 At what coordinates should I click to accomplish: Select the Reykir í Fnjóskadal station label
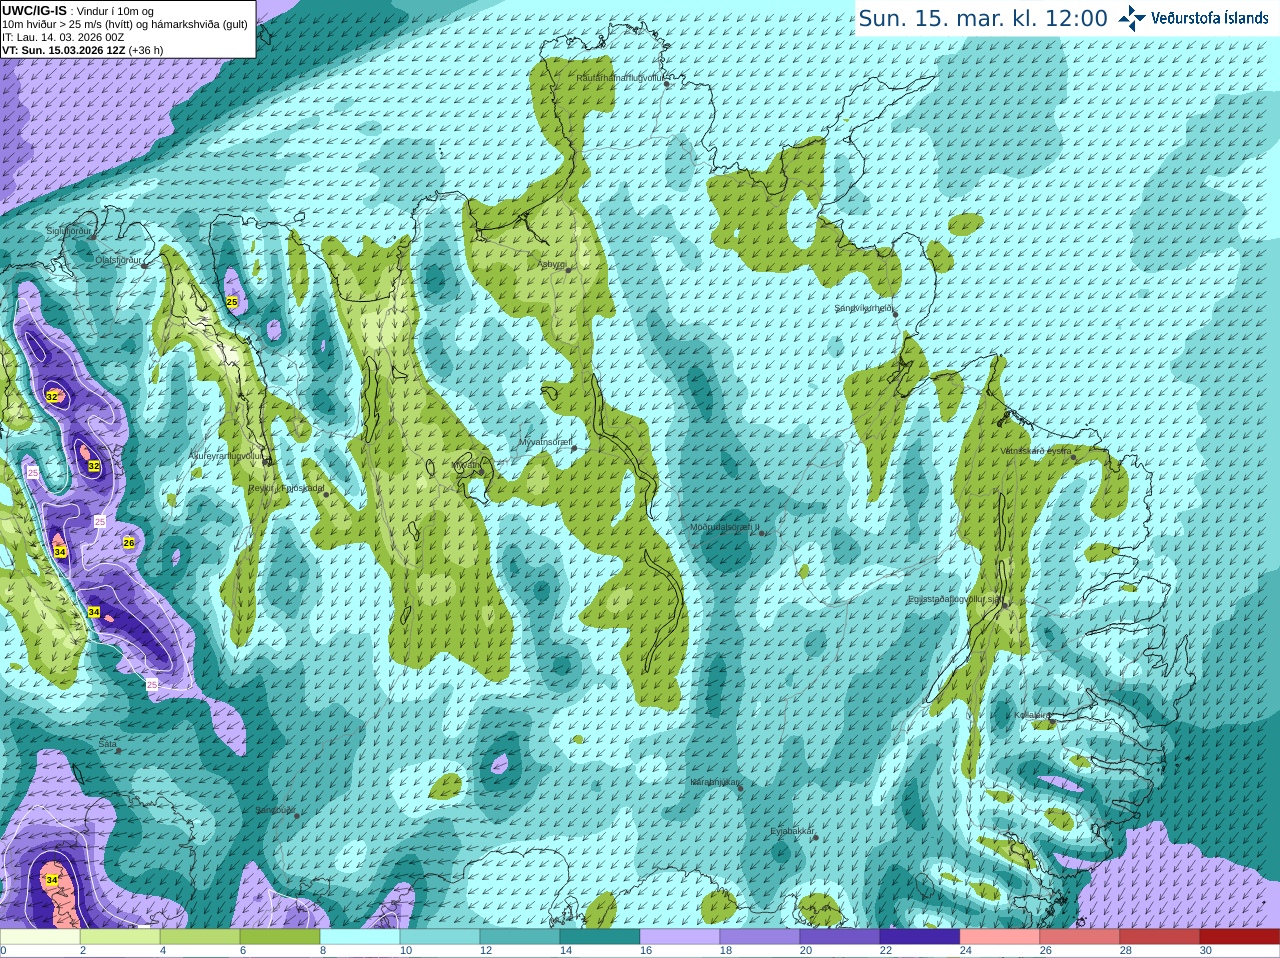tap(286, 488)
